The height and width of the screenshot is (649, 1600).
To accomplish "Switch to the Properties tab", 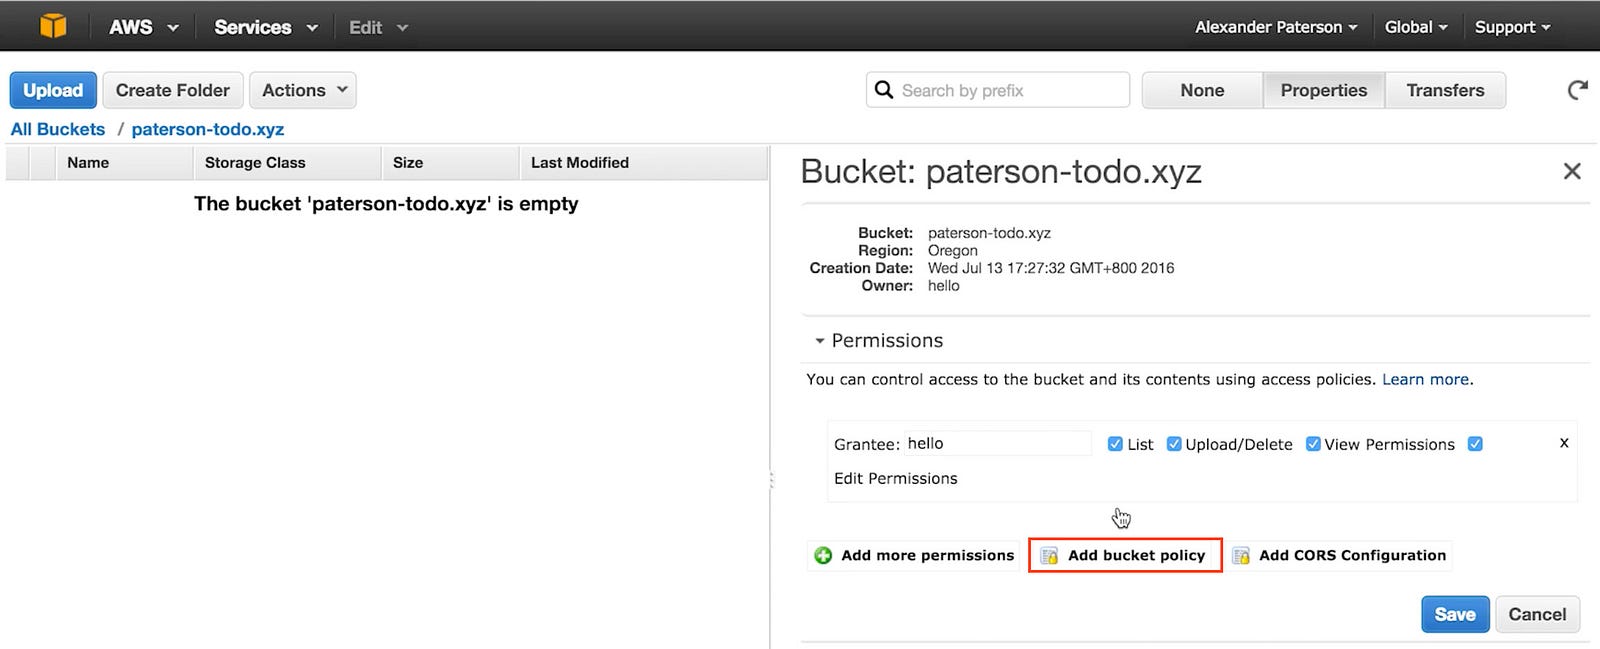I will (1324, 90).
